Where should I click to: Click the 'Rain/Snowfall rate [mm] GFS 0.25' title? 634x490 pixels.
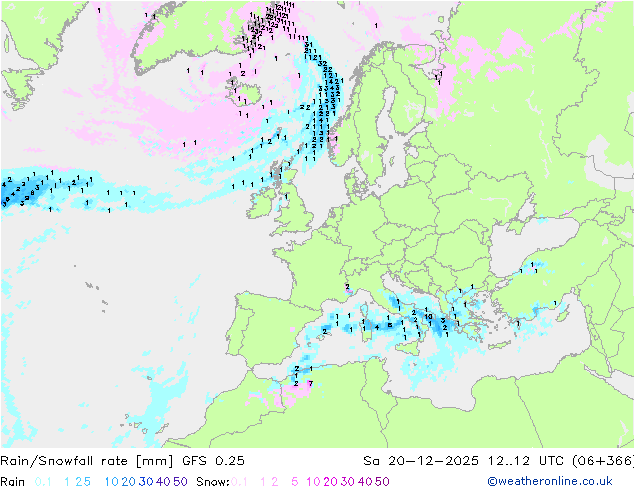[122, 460]
